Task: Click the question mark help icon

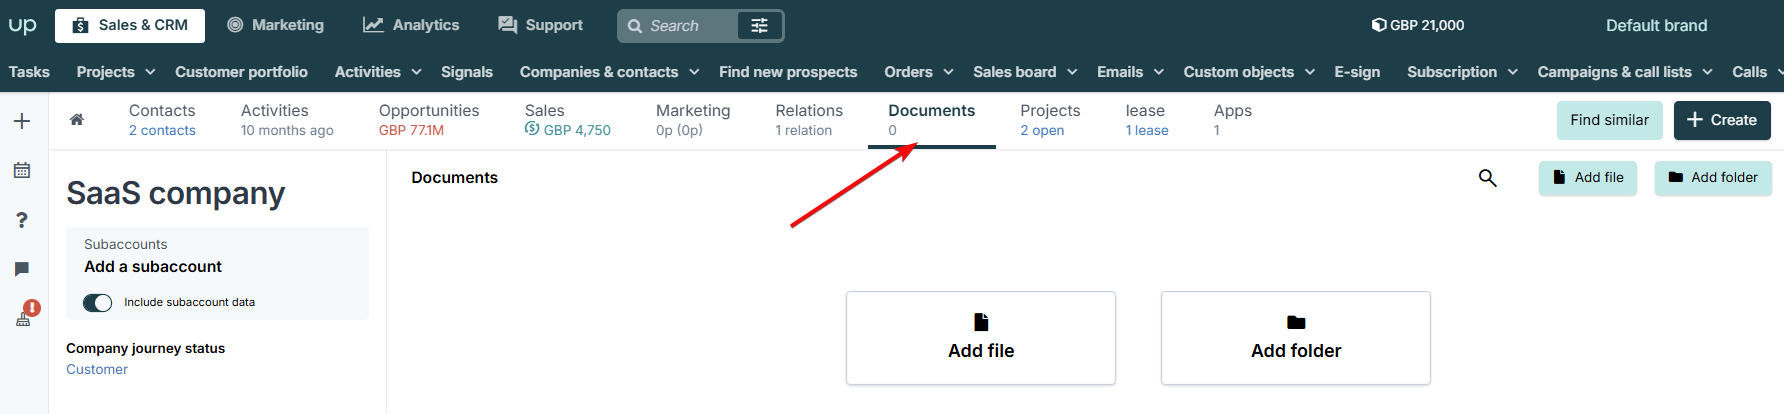Action: (22, 220)
